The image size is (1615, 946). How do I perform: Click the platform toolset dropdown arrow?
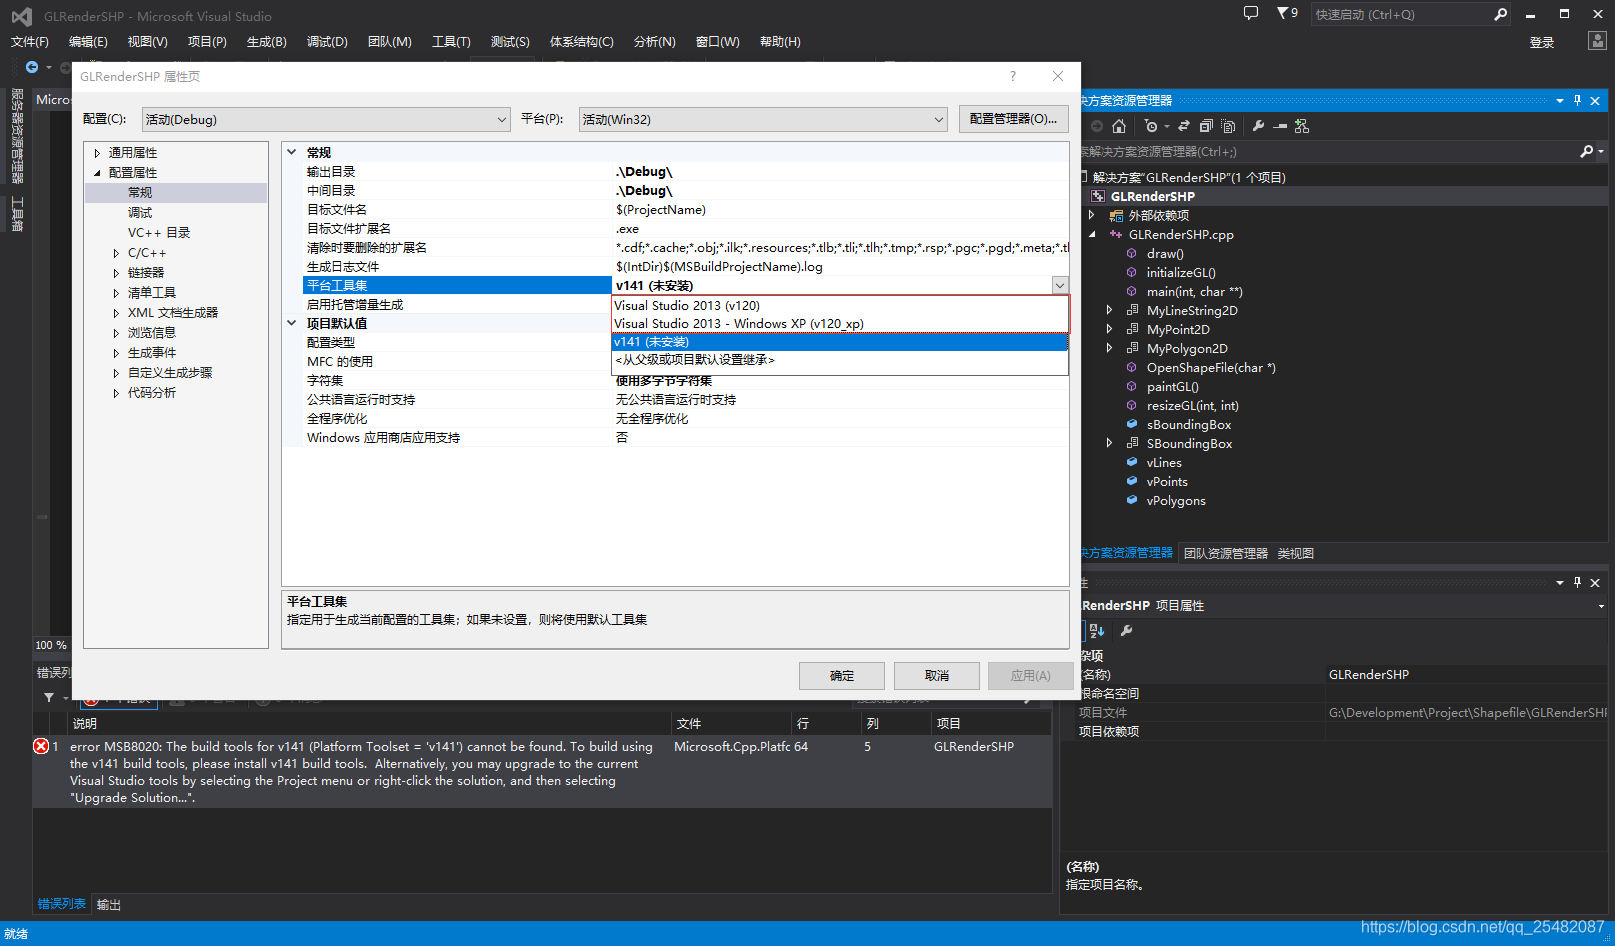click(1060, 285)
